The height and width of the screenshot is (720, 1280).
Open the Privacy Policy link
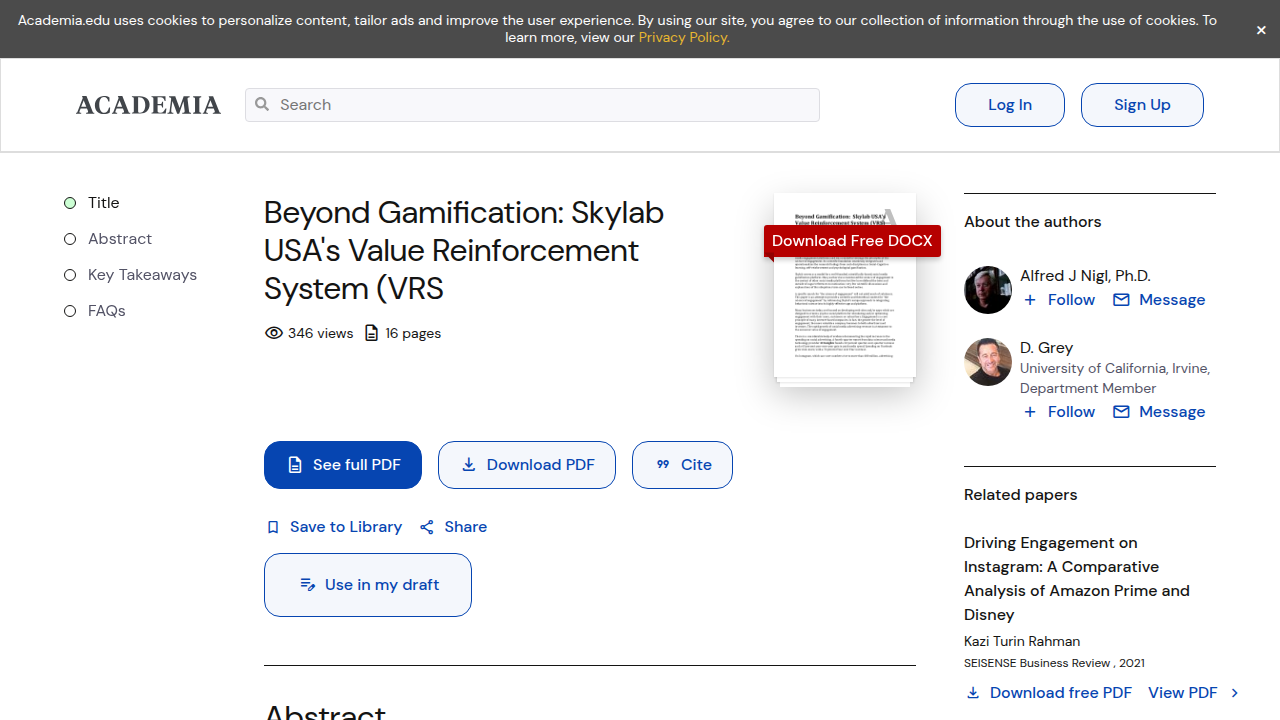click(x=684, y=37)
